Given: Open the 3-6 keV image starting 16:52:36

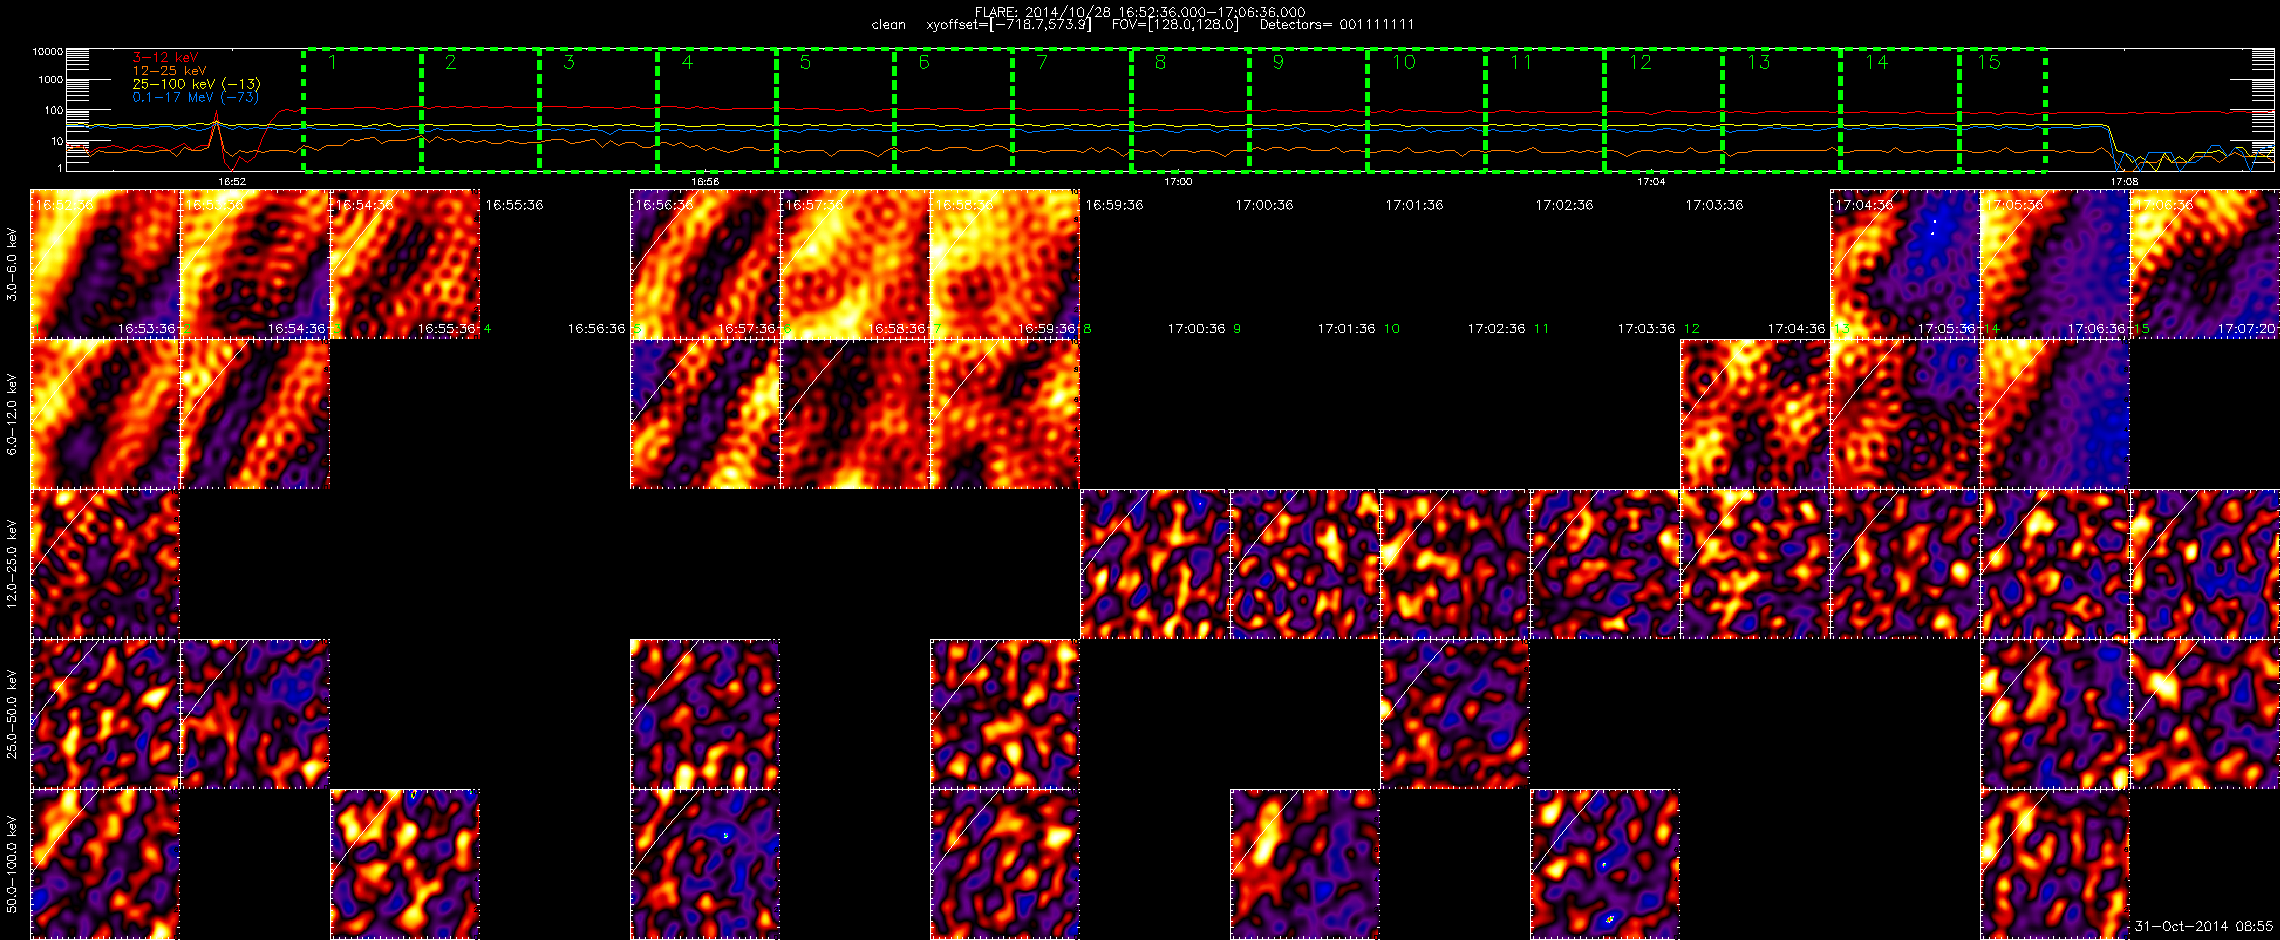Looking at the screenshot, I should 105,264.
